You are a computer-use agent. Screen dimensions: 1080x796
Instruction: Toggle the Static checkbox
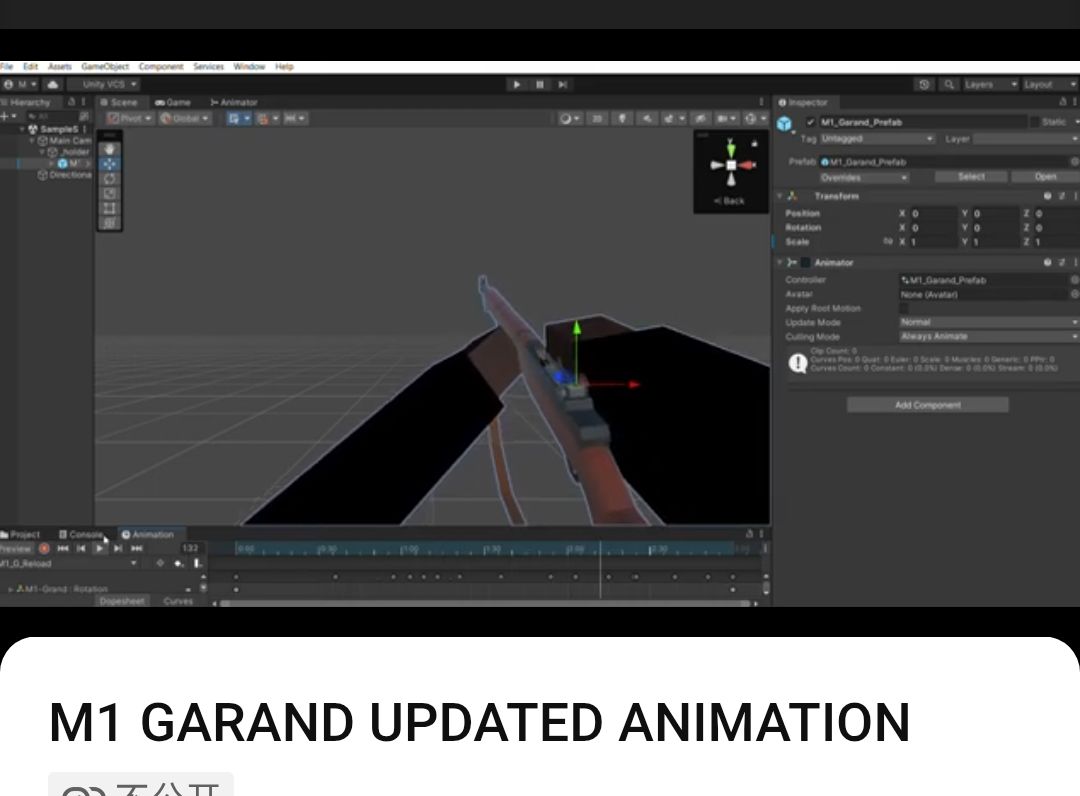(1034, 122)
